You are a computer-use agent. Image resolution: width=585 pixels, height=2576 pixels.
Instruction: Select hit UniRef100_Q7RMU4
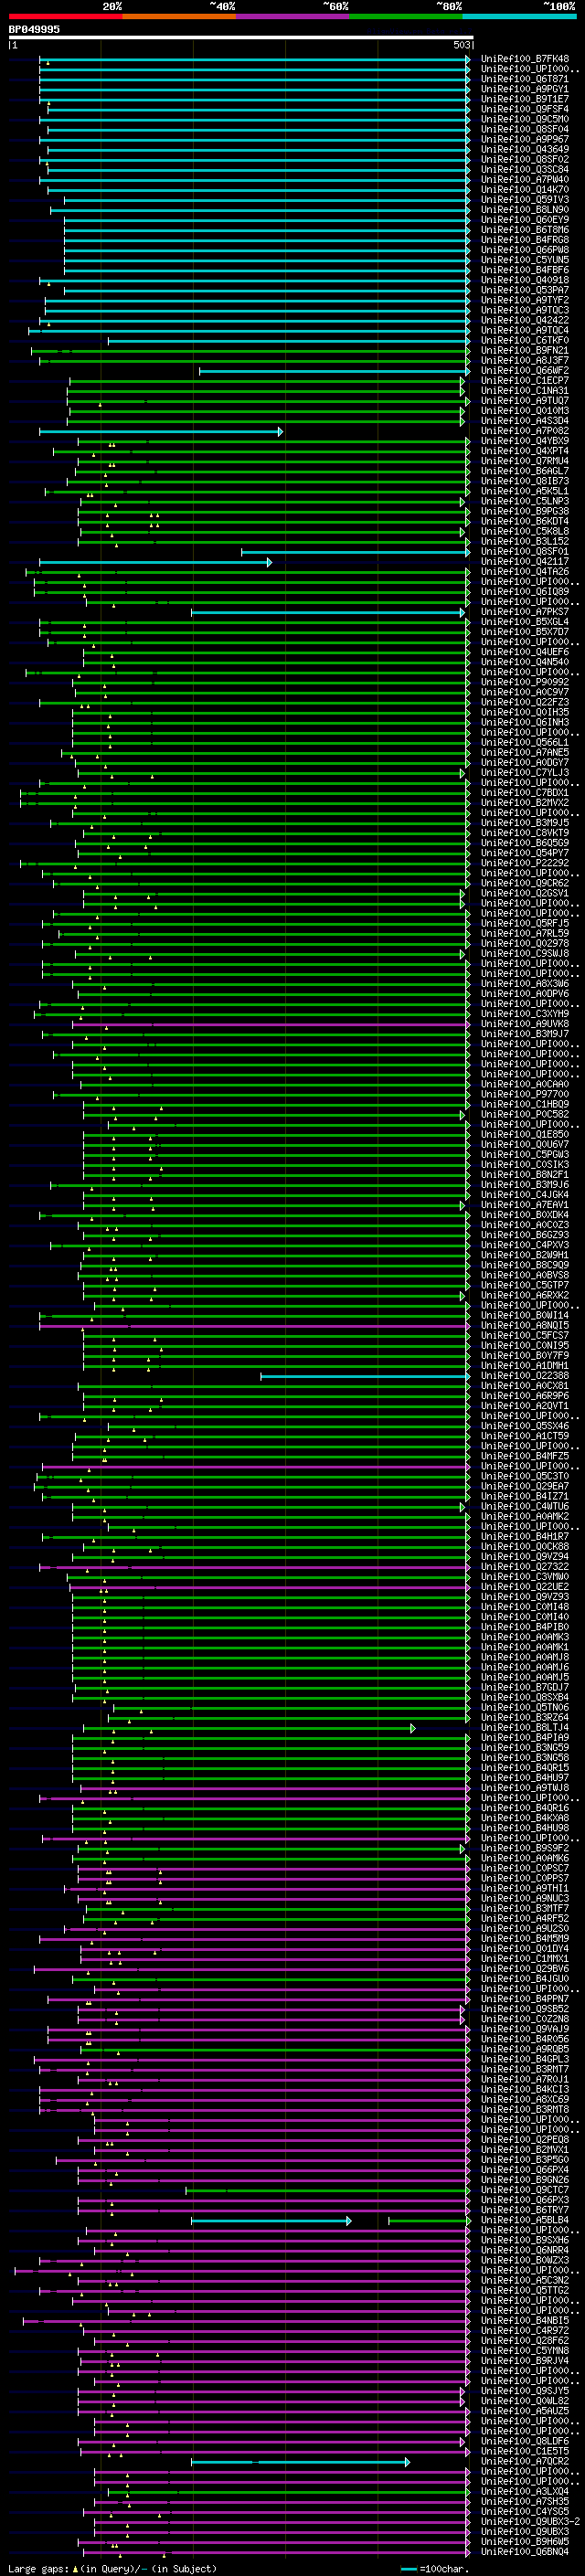[x=525, y=461]
